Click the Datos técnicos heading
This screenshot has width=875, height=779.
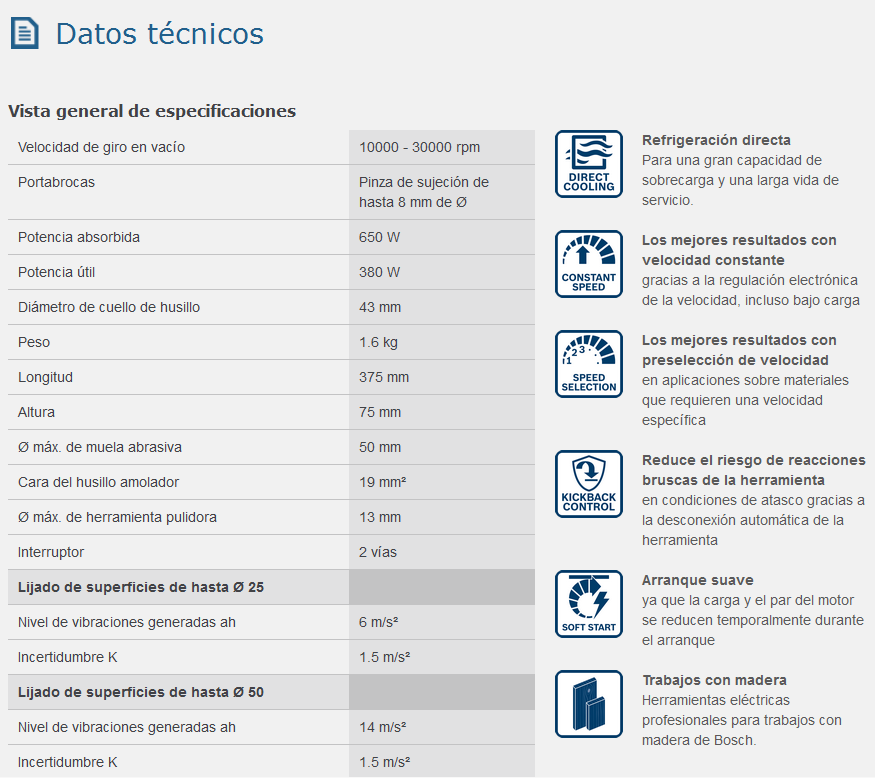click(x=159, y=34)
